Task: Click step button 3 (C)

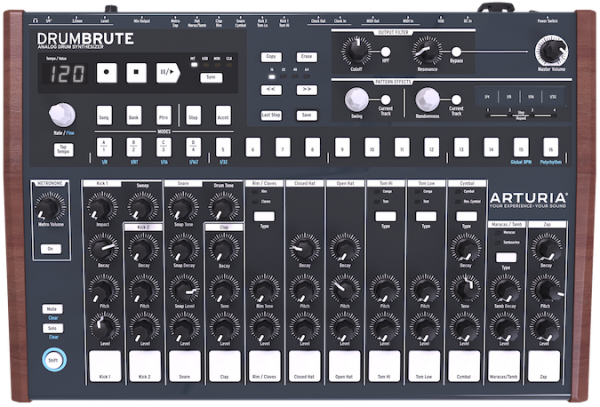Action: coord(163,148)
